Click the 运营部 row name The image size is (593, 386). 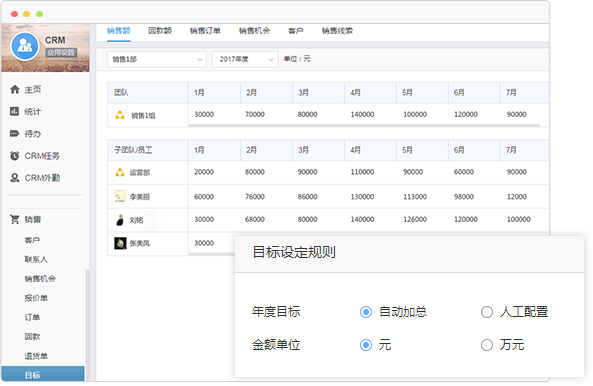pos(140,173)
